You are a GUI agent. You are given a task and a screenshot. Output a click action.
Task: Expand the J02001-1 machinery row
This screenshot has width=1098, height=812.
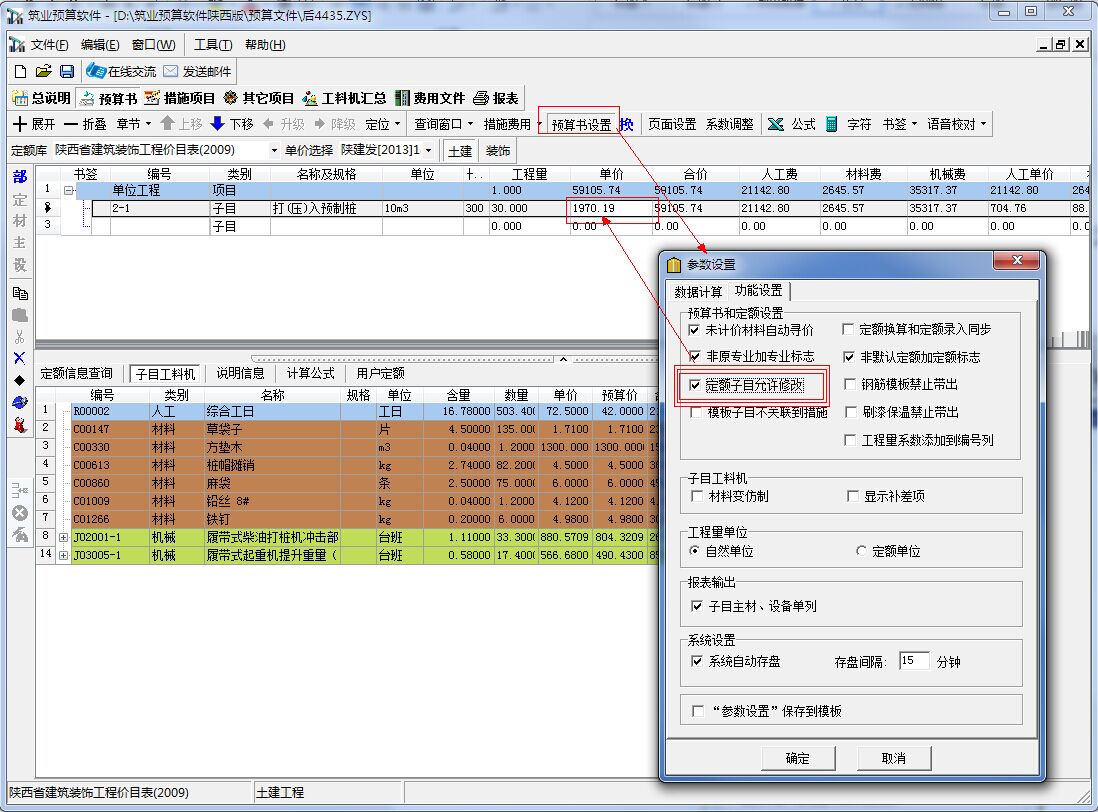click(x=63, y=537)
